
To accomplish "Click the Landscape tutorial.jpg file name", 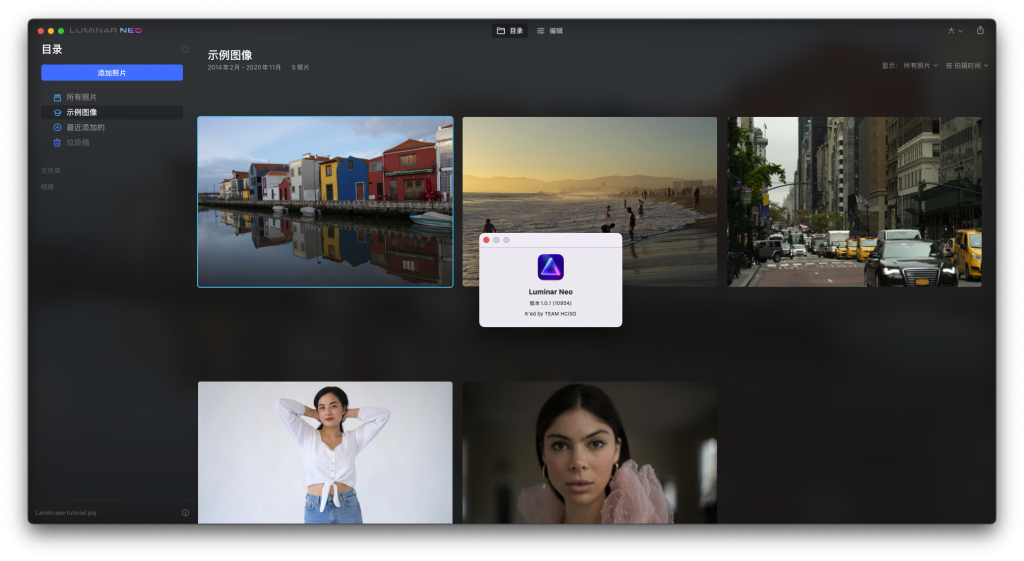I will coord(66,513).
